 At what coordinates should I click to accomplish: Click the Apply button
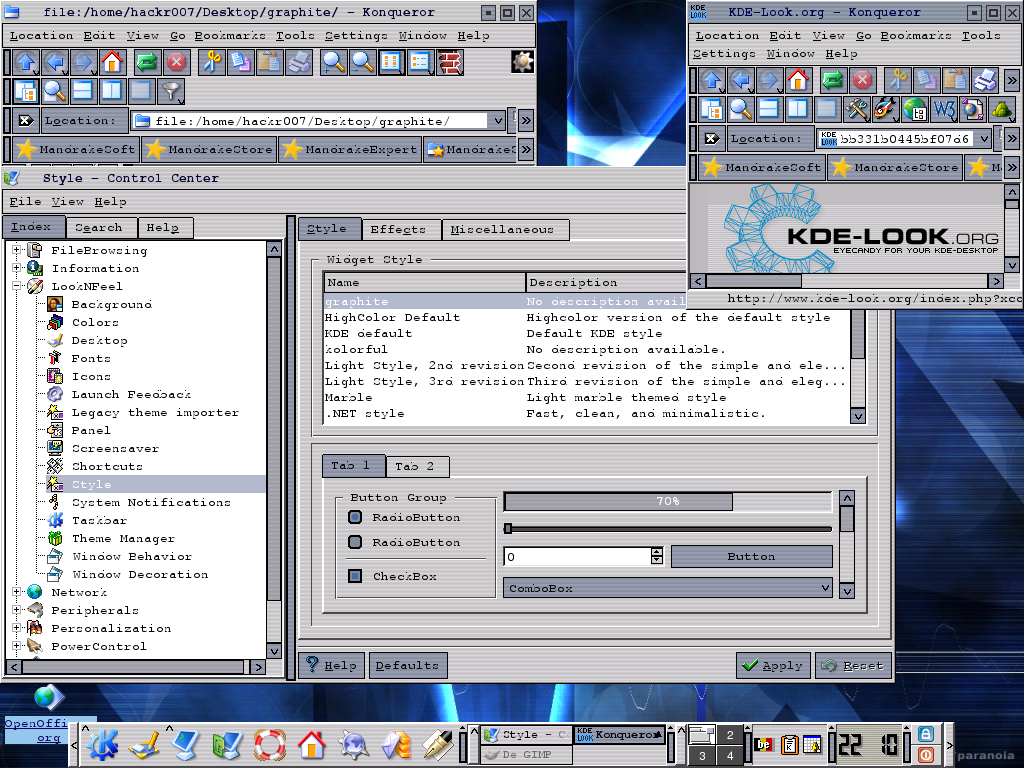tap(773, 665)
